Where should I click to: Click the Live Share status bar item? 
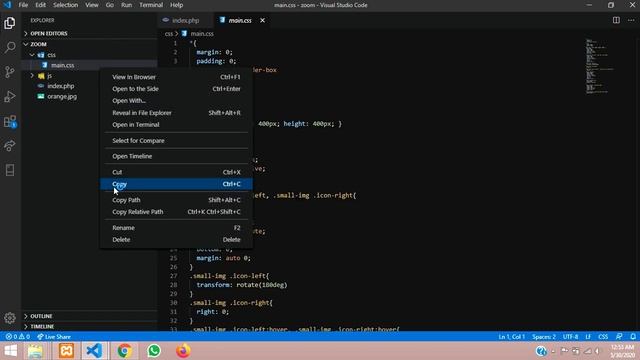[54, 337]
